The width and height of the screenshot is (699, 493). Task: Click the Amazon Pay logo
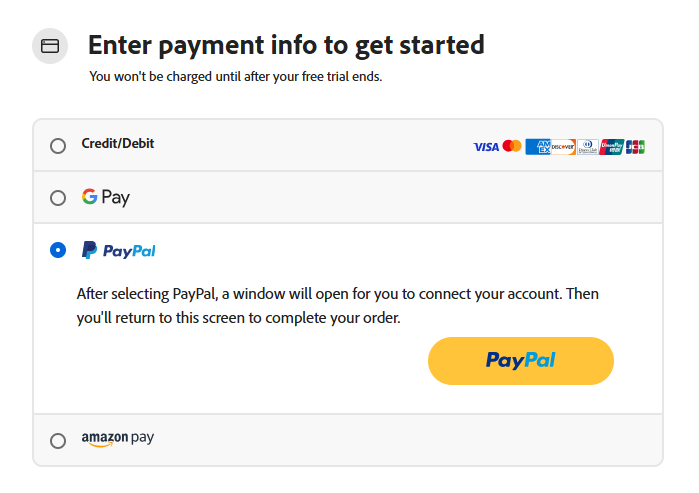point(118,439)
